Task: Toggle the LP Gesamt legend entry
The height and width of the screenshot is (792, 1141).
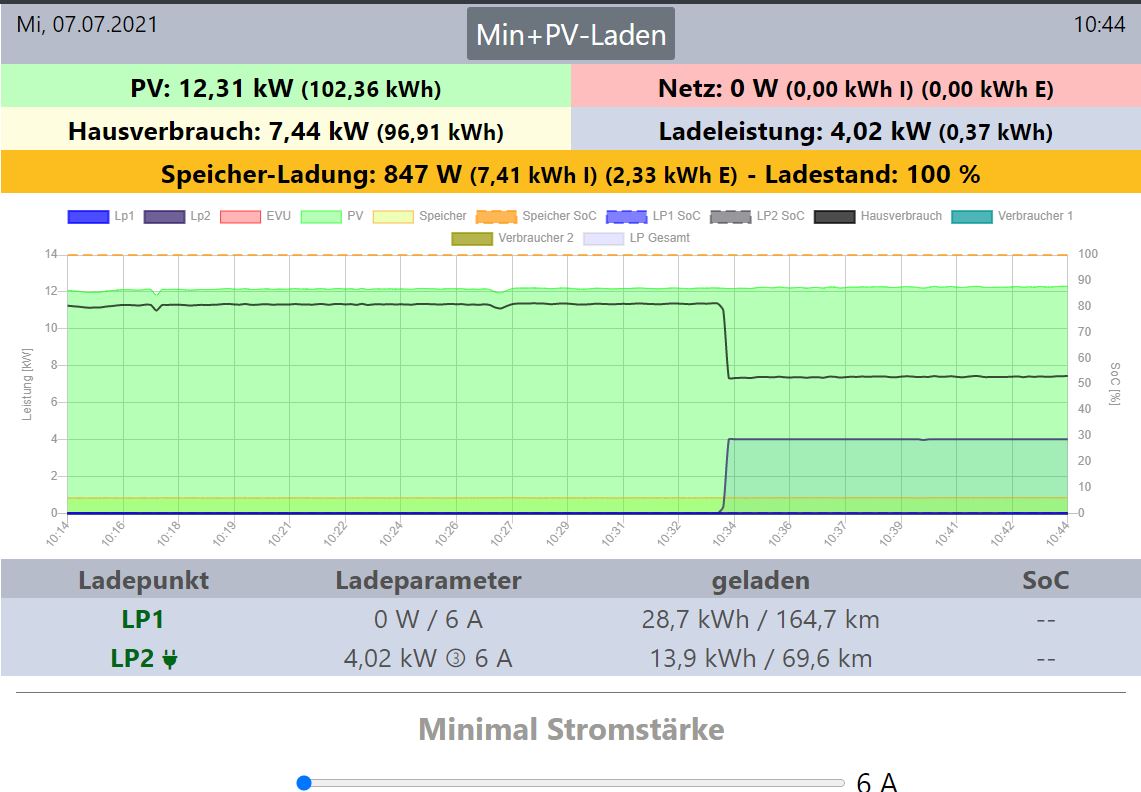Action: click(x=636, y=238)
